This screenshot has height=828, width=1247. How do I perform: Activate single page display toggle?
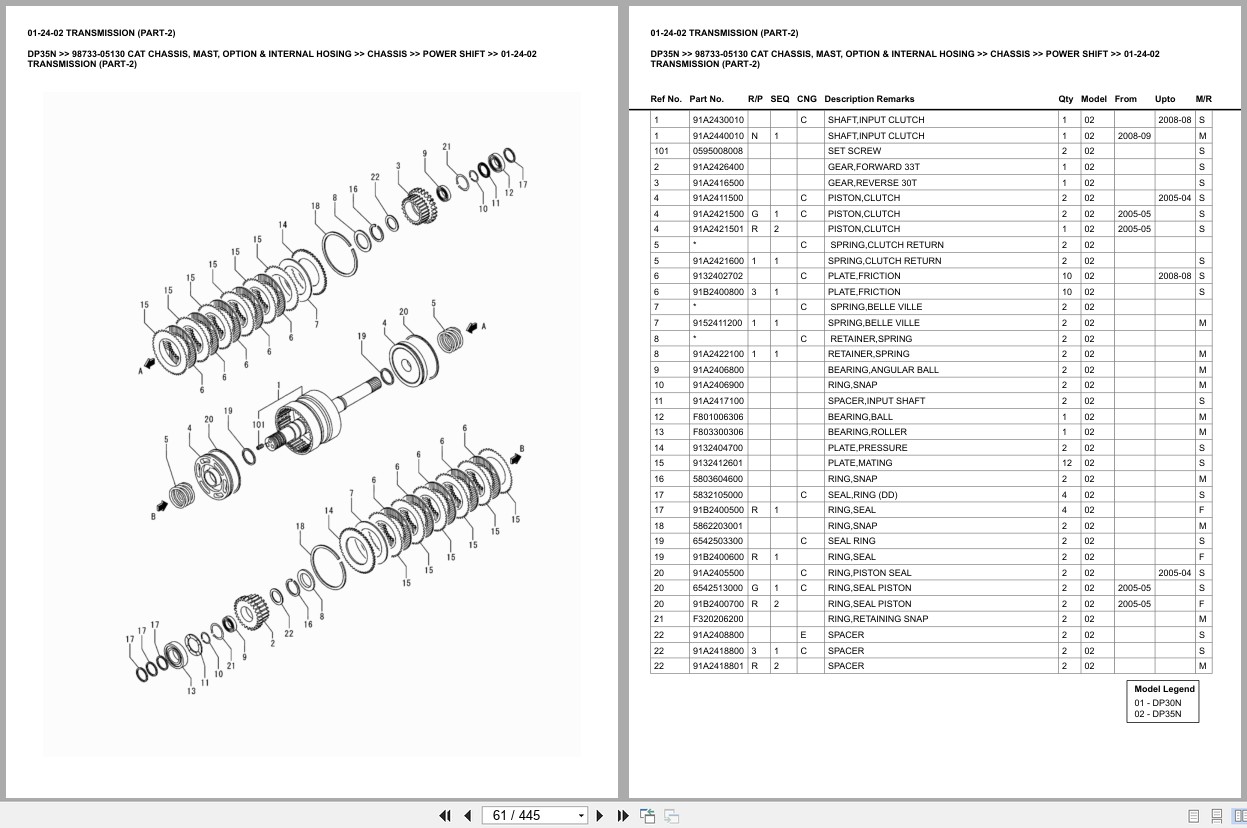(x=1193, y=815)
